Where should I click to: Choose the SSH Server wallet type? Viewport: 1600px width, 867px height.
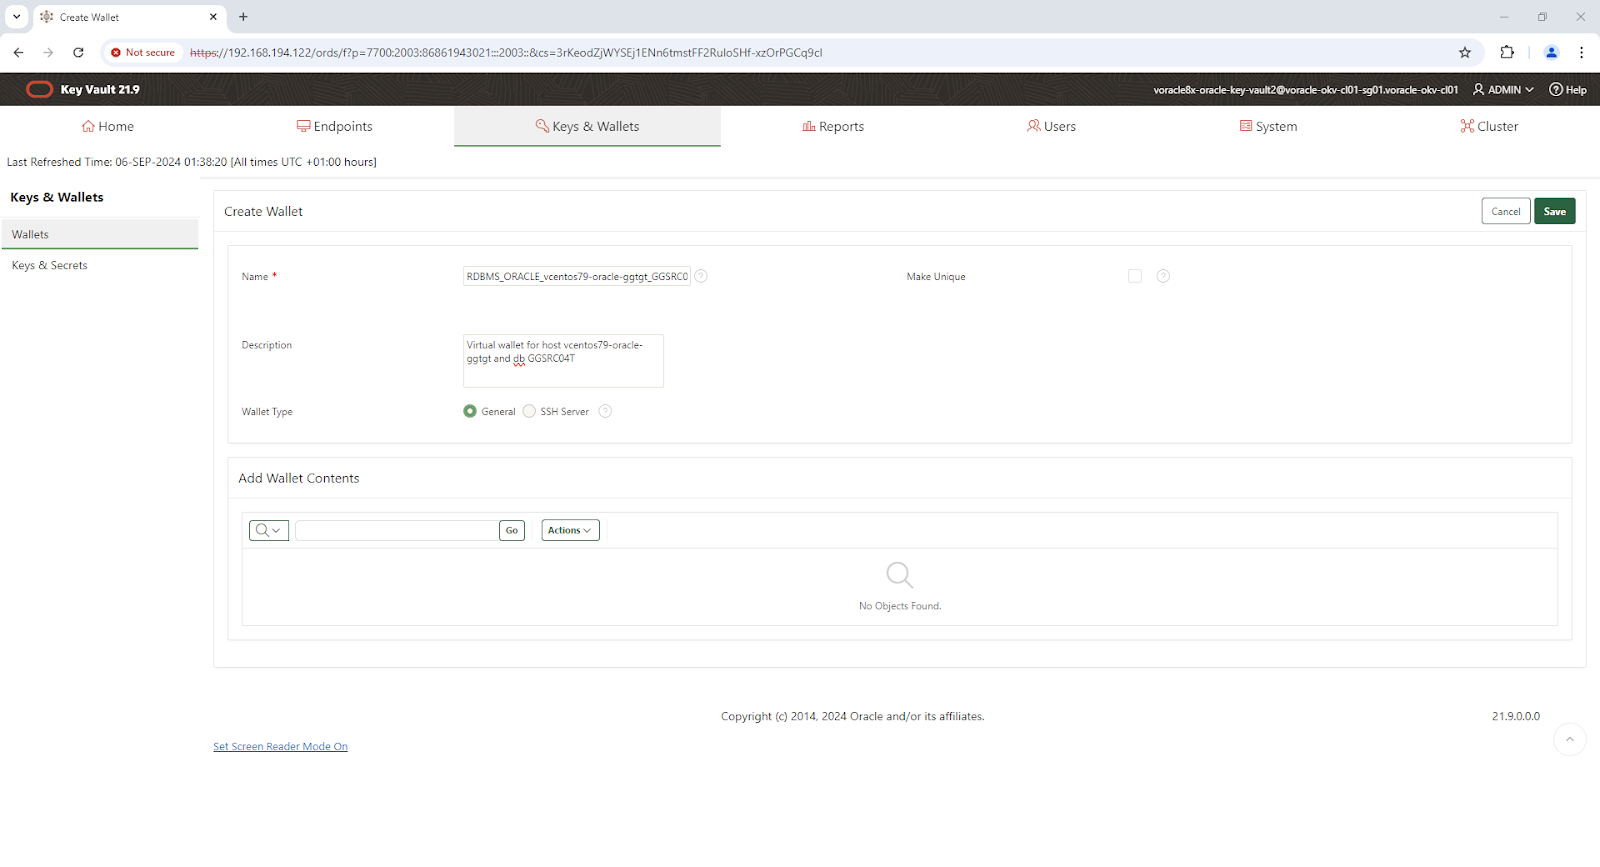[x=529, y=411]
